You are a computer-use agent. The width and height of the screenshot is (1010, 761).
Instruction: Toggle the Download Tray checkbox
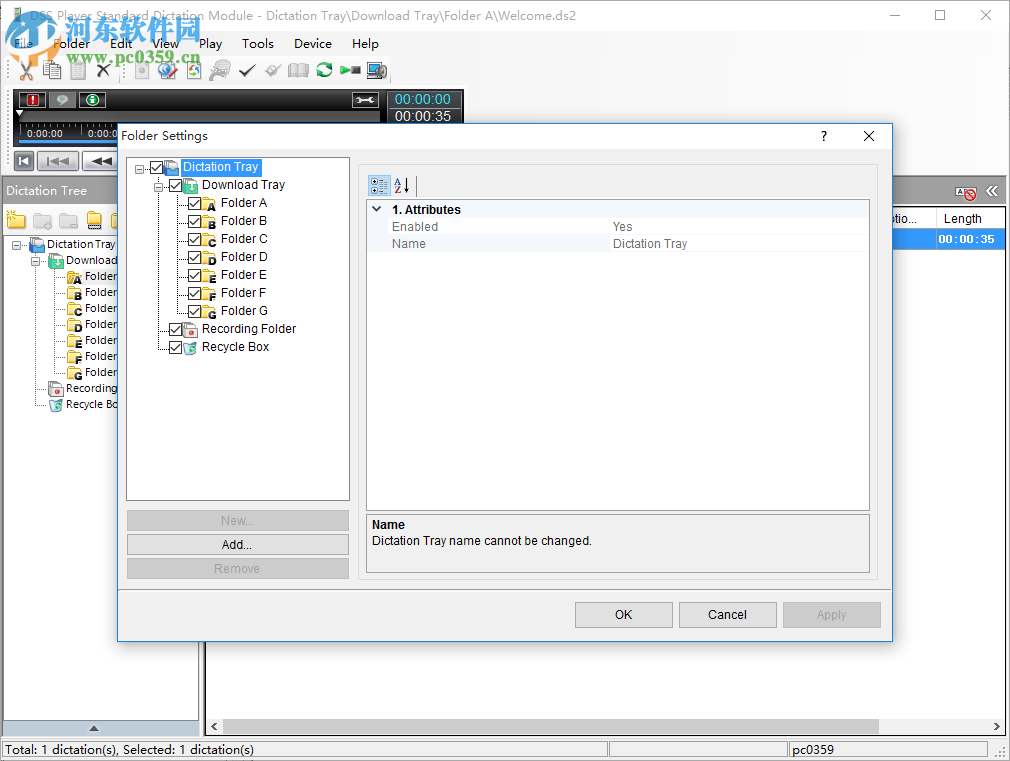point(175,186)
